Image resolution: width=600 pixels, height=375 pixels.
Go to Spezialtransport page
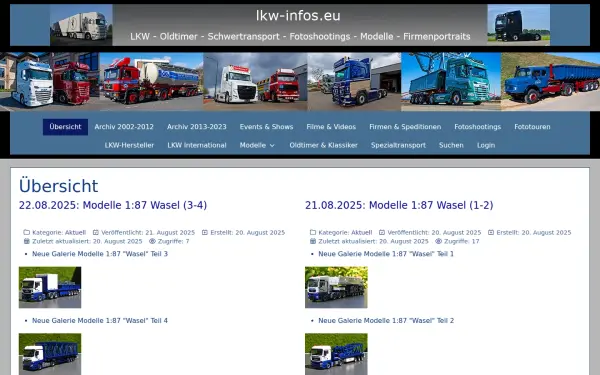point(398,145)
